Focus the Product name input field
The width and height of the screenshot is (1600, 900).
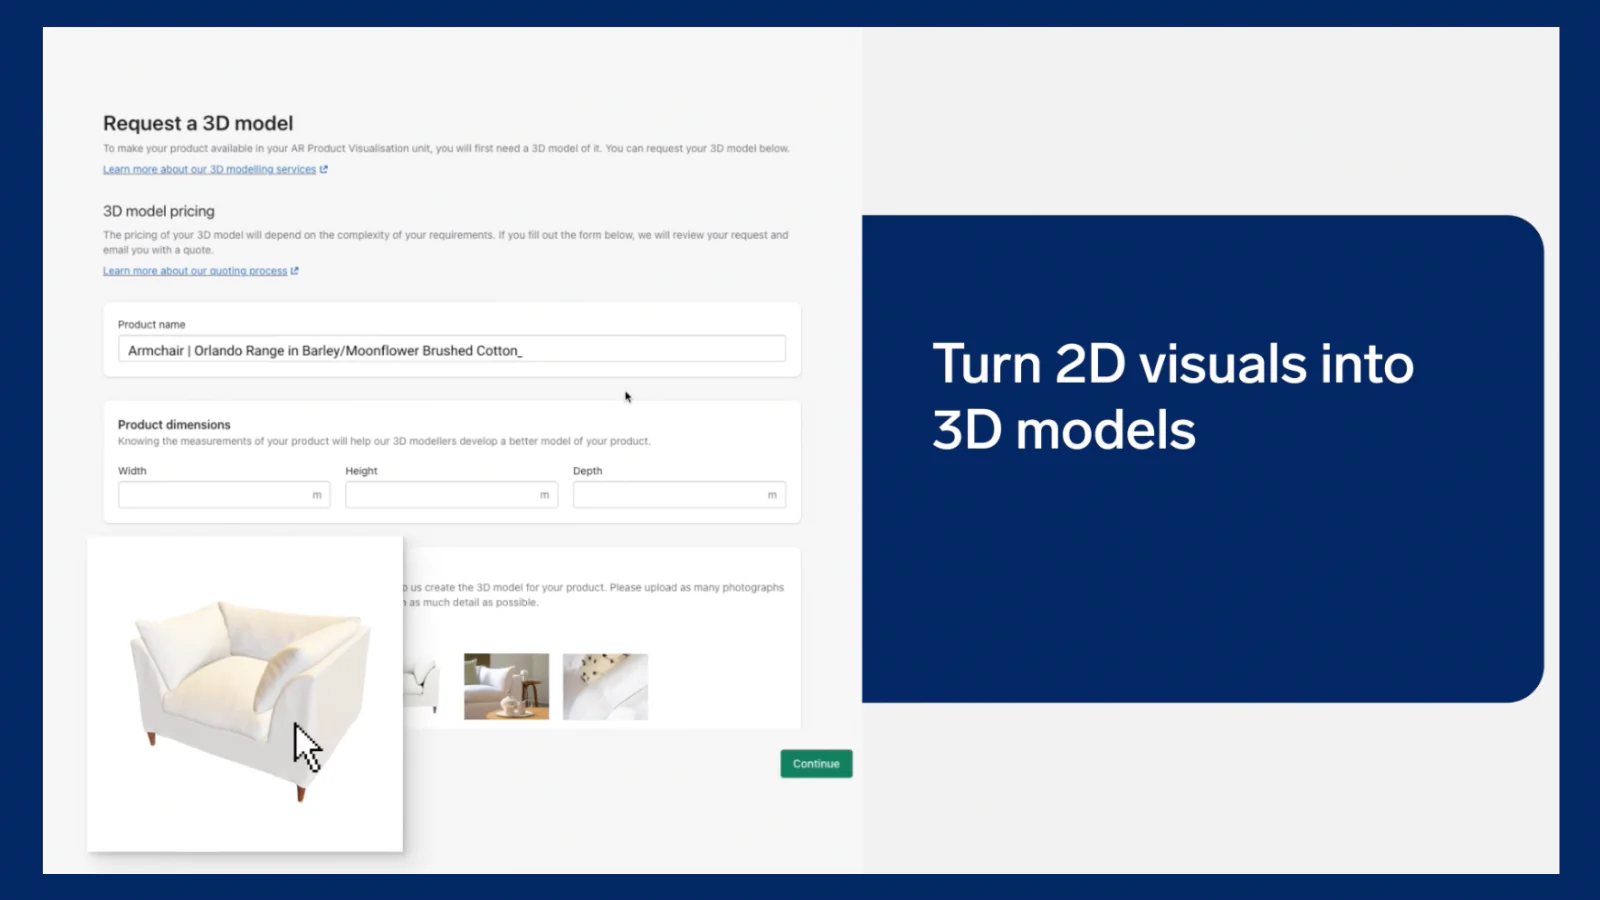click(x=451, y=350)
